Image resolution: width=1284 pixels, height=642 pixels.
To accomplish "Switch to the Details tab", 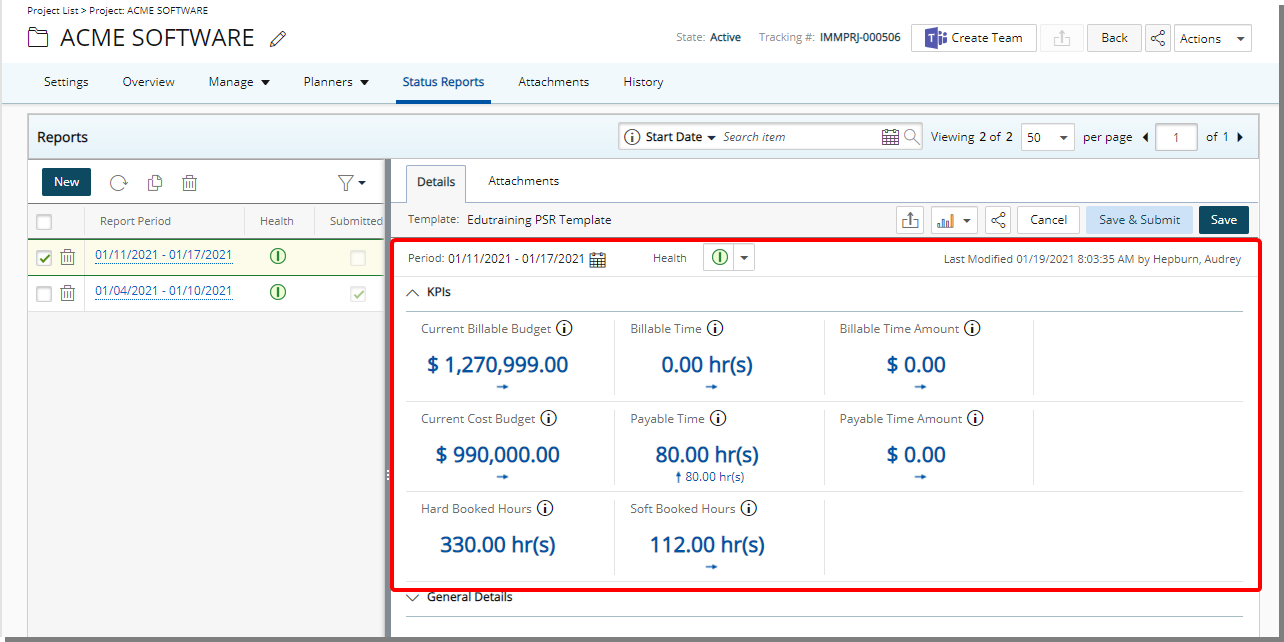I will (436, 182).
